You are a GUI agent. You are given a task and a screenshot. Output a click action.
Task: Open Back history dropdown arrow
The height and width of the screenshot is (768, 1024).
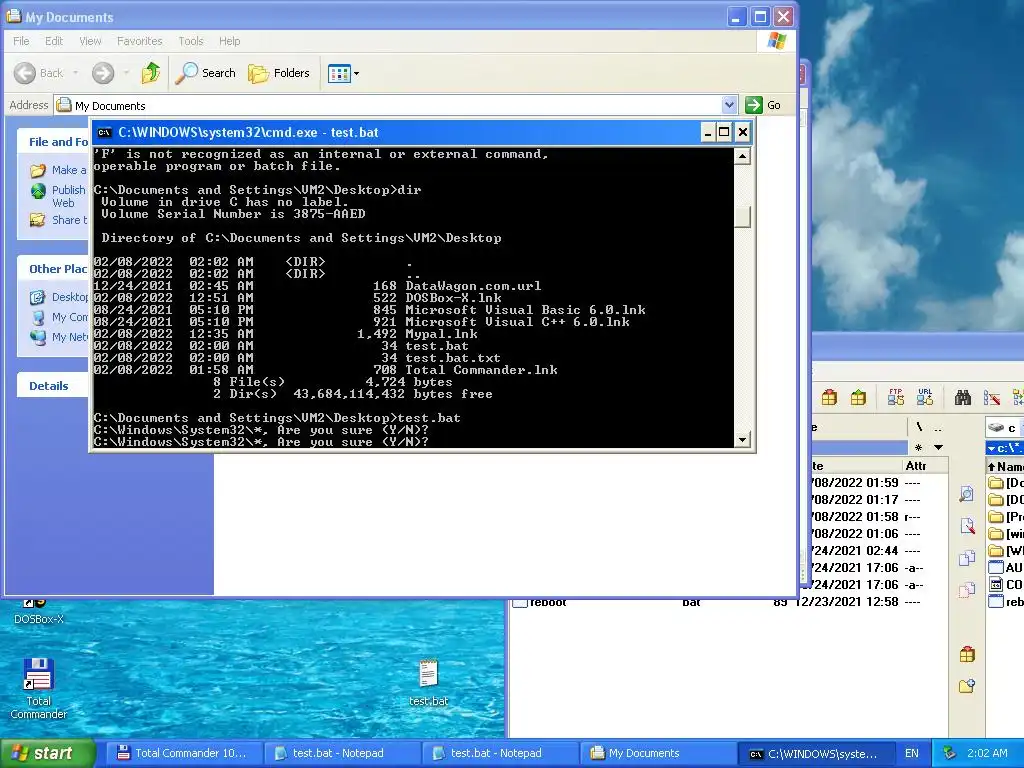coord(76,73)
